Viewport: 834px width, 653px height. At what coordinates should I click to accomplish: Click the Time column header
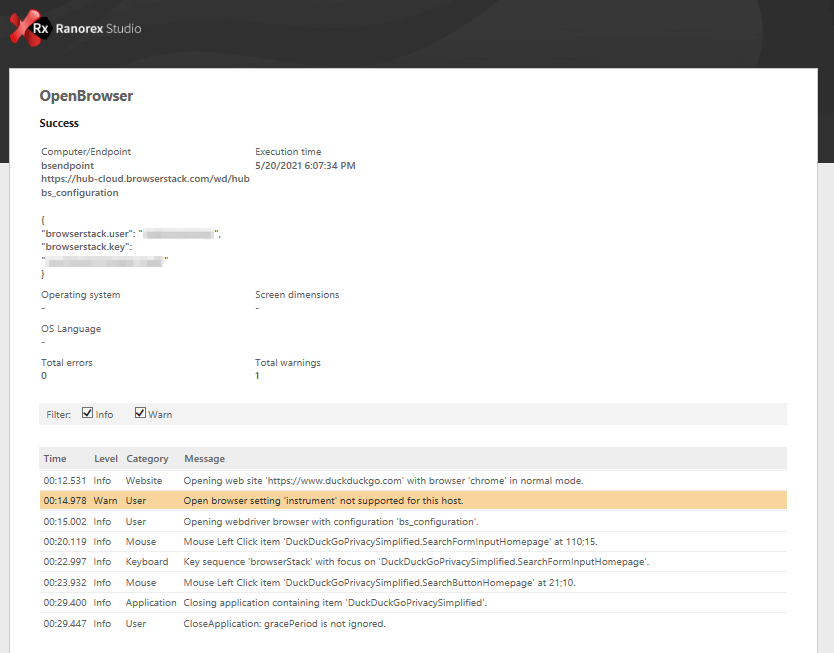(x=55, y=459)
